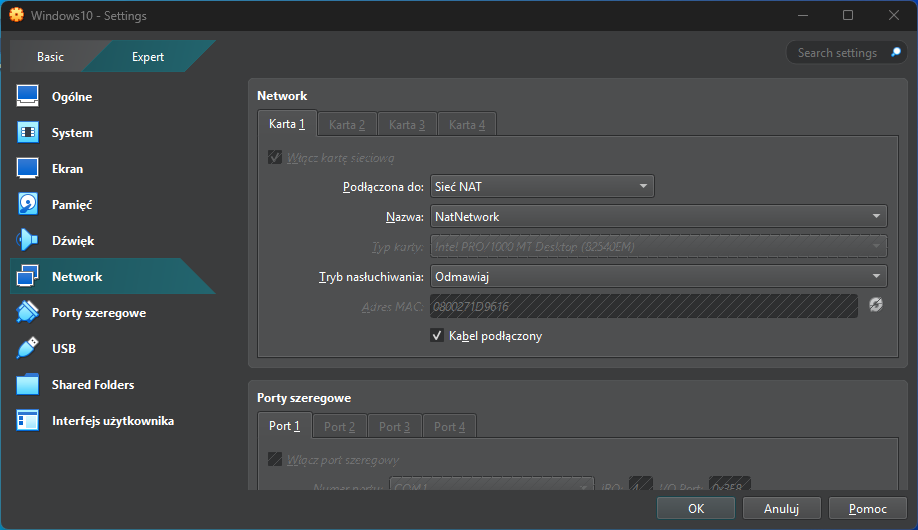
Task: Close the Windows10 Settings window
Action: [x=893, y=15]
